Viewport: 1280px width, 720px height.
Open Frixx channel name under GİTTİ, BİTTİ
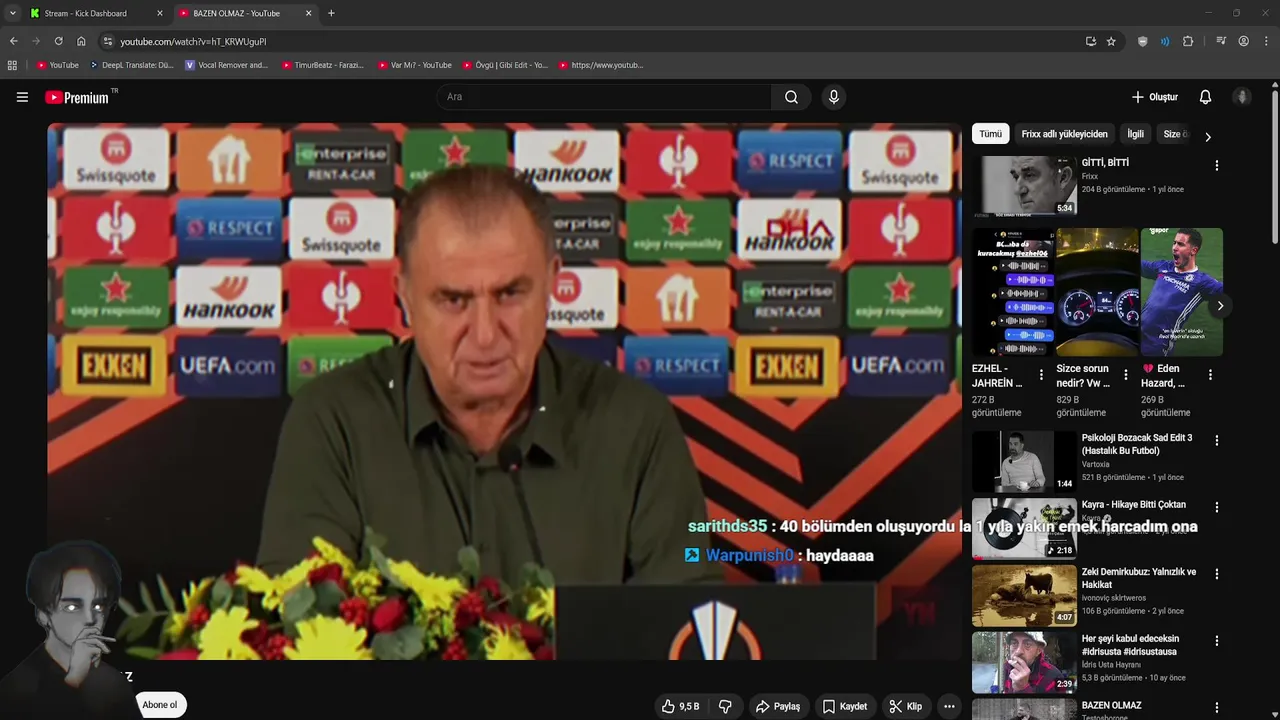click(x=1090, y=176)
